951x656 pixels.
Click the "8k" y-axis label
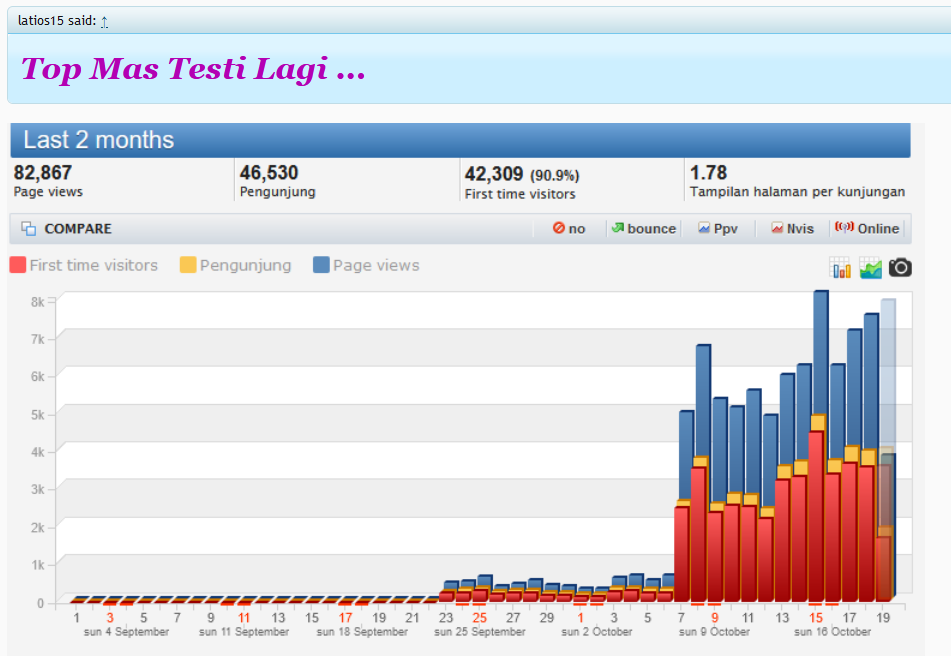pos(38,302)
